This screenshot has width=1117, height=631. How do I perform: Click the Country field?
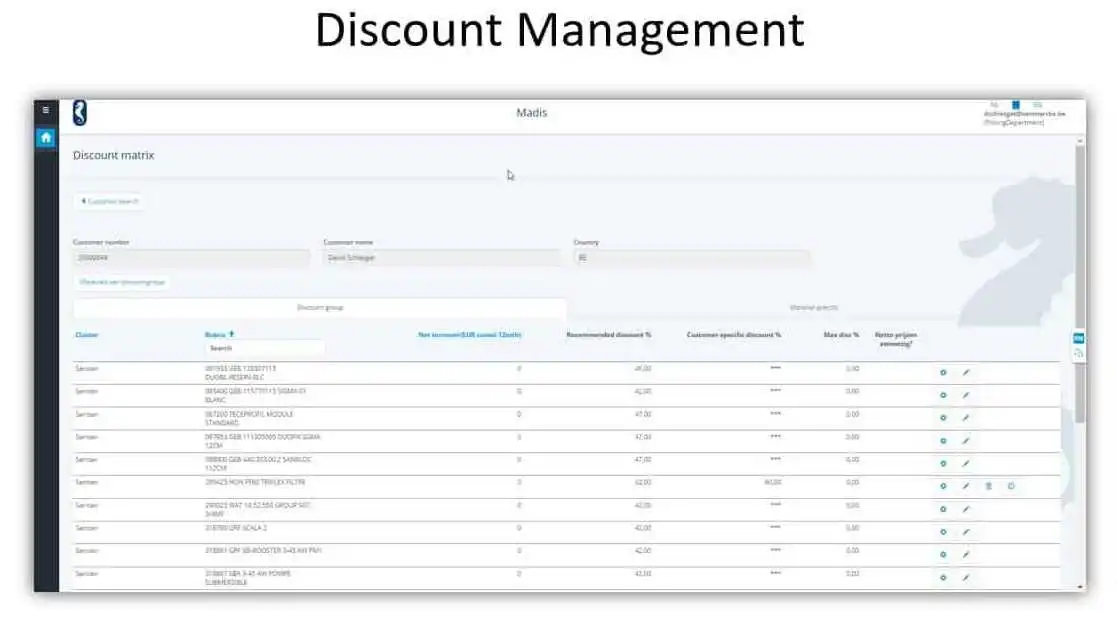(x=692, y=258)
